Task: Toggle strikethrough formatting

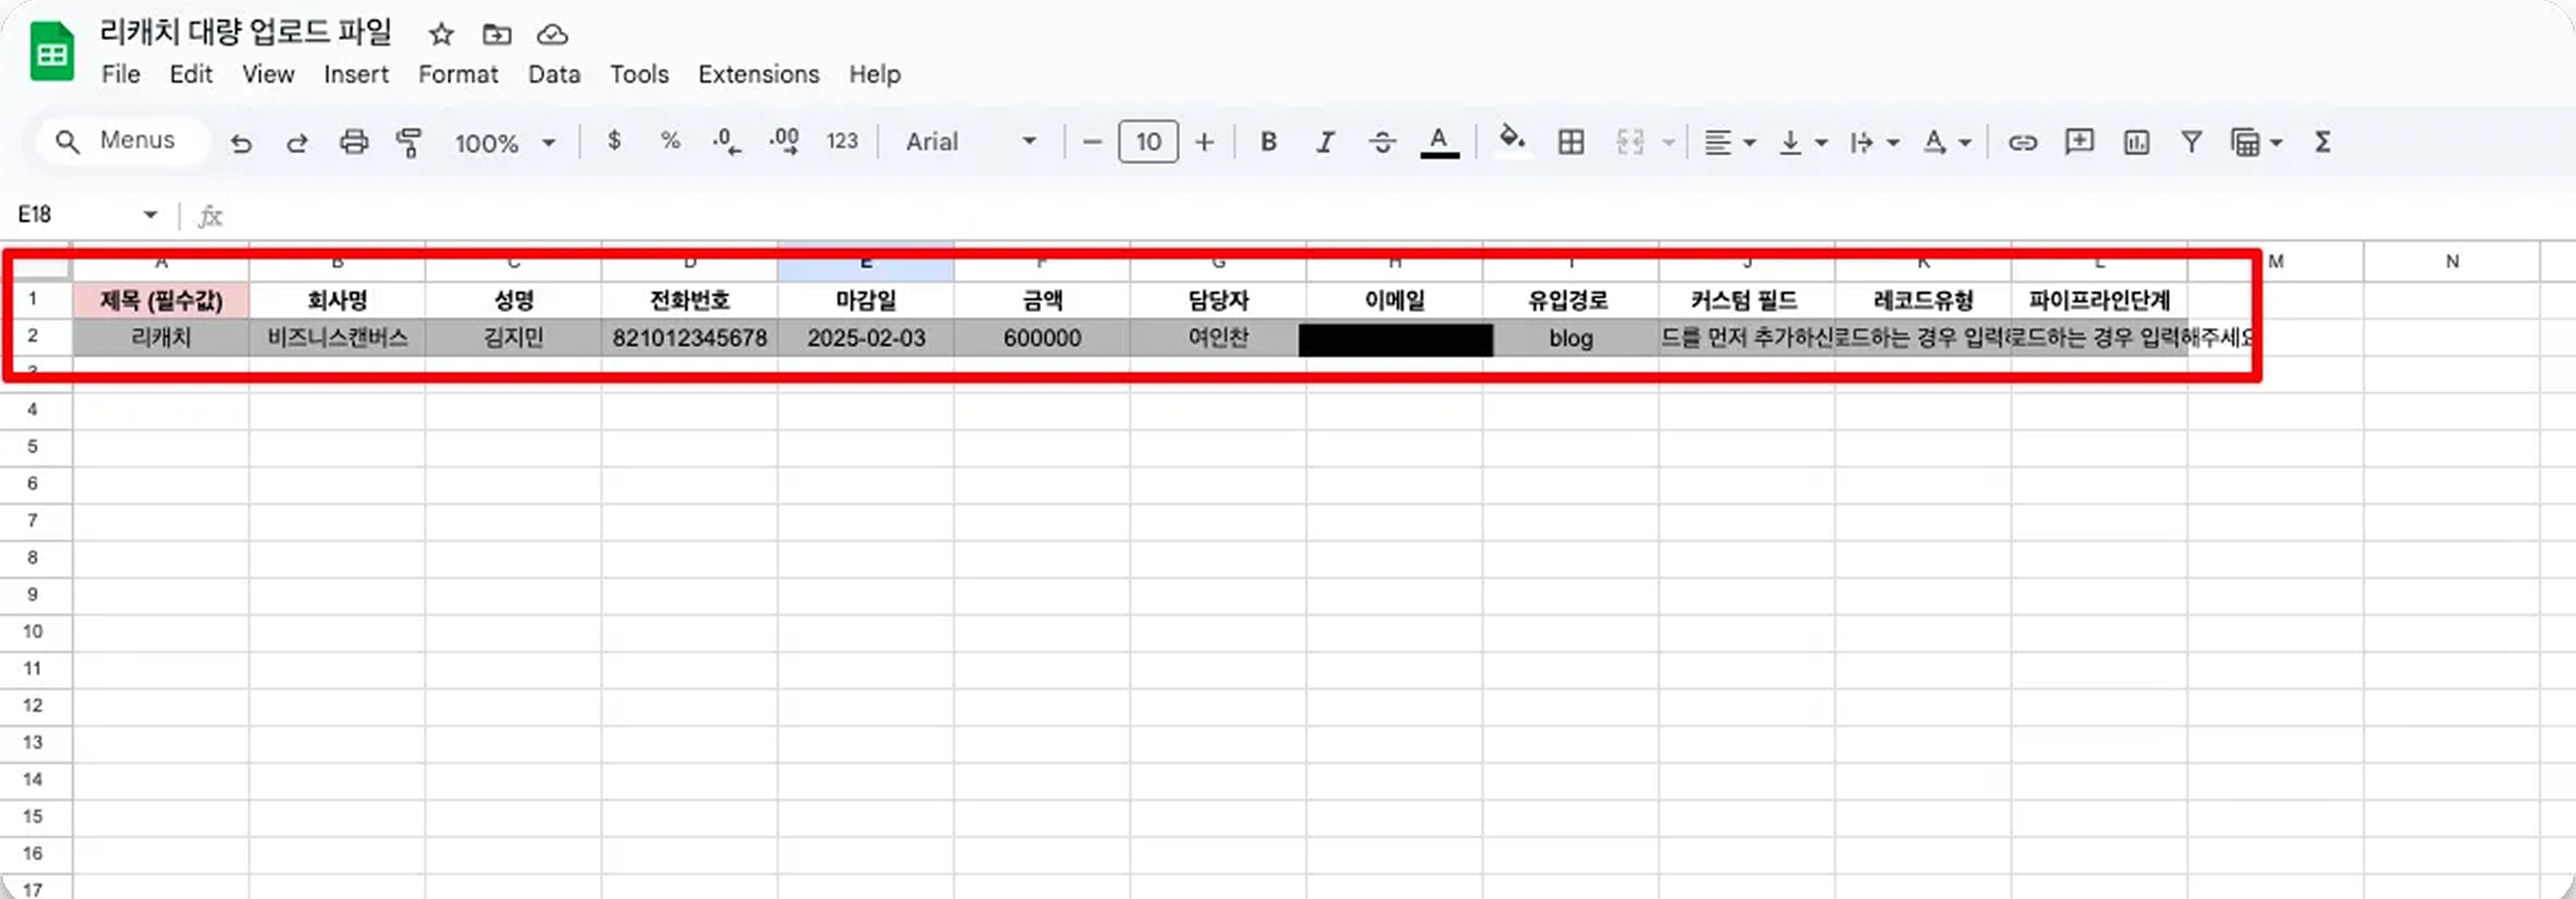Action: coord(1382,142)
